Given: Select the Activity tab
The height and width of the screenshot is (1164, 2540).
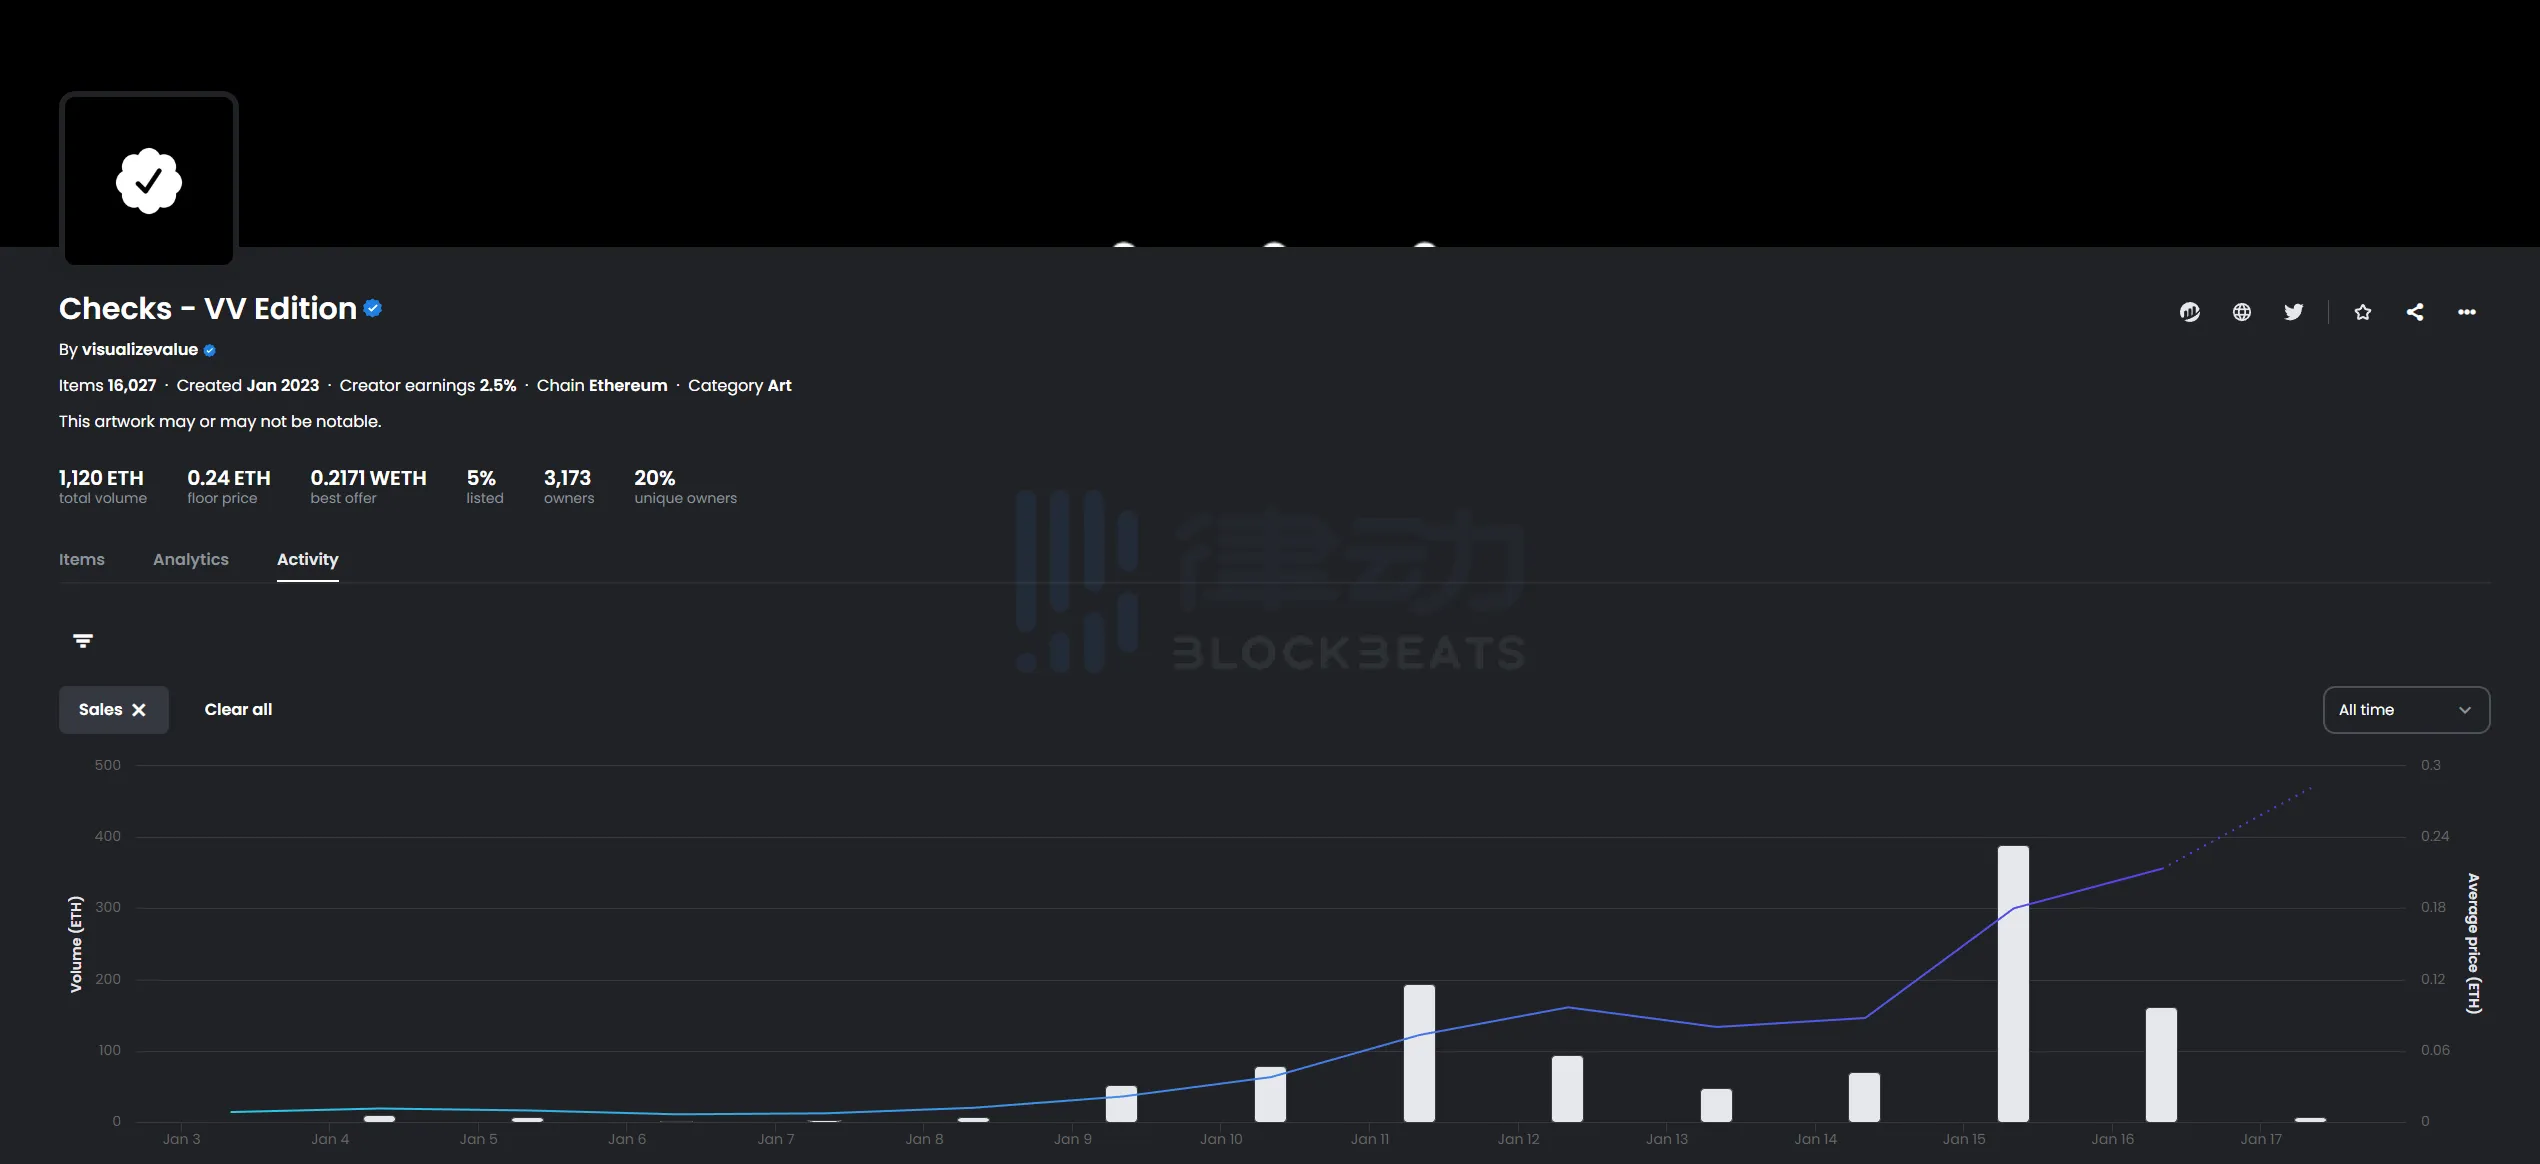Looking at the screenshot, I should point(308,559).
